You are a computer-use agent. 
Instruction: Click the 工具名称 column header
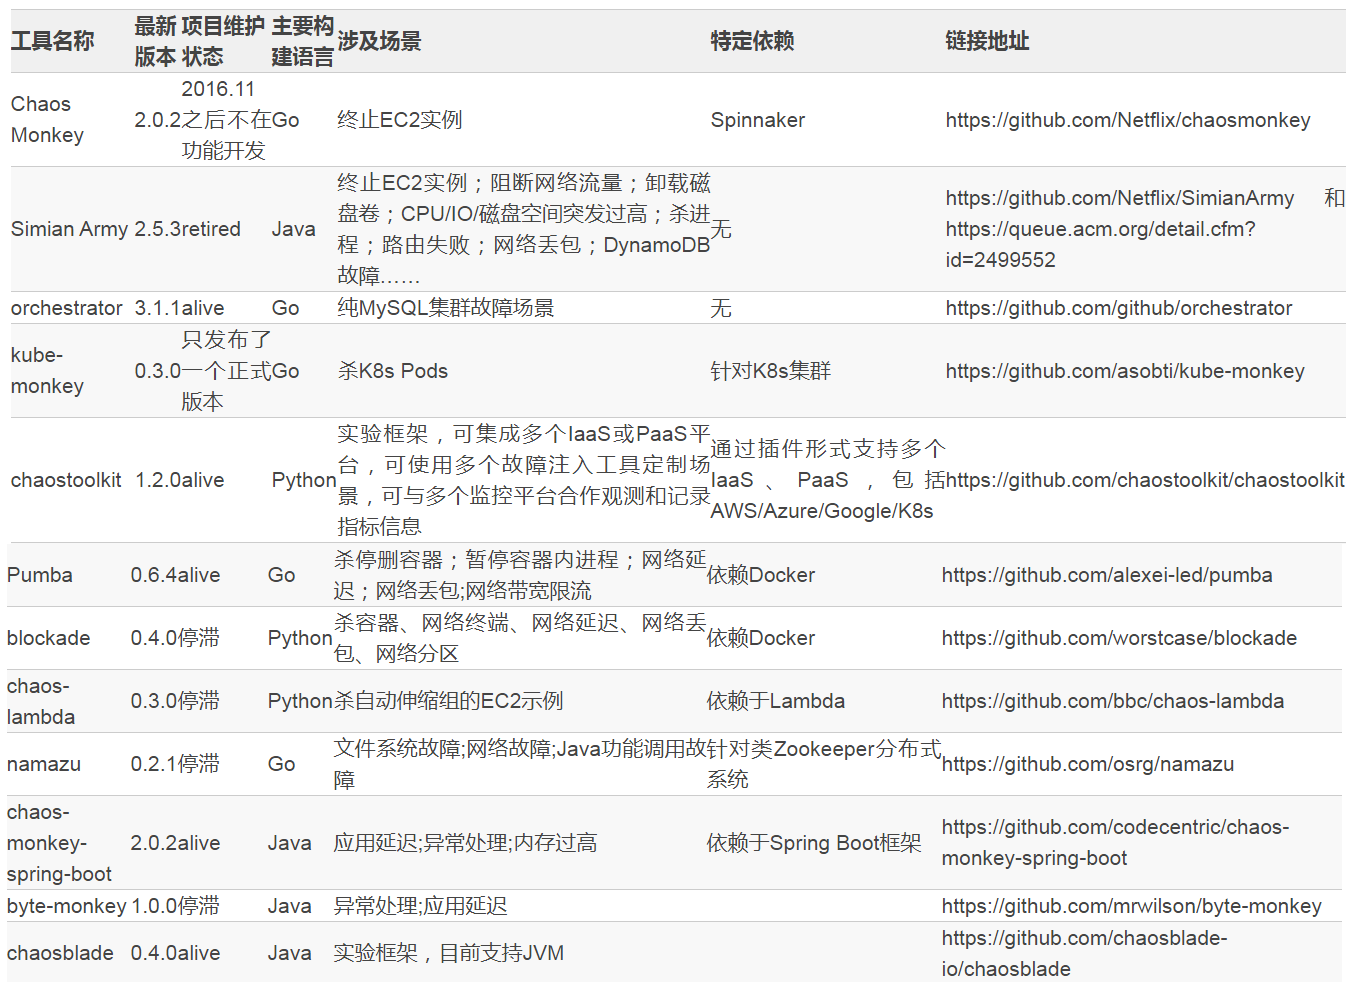(x=52, y=41)
